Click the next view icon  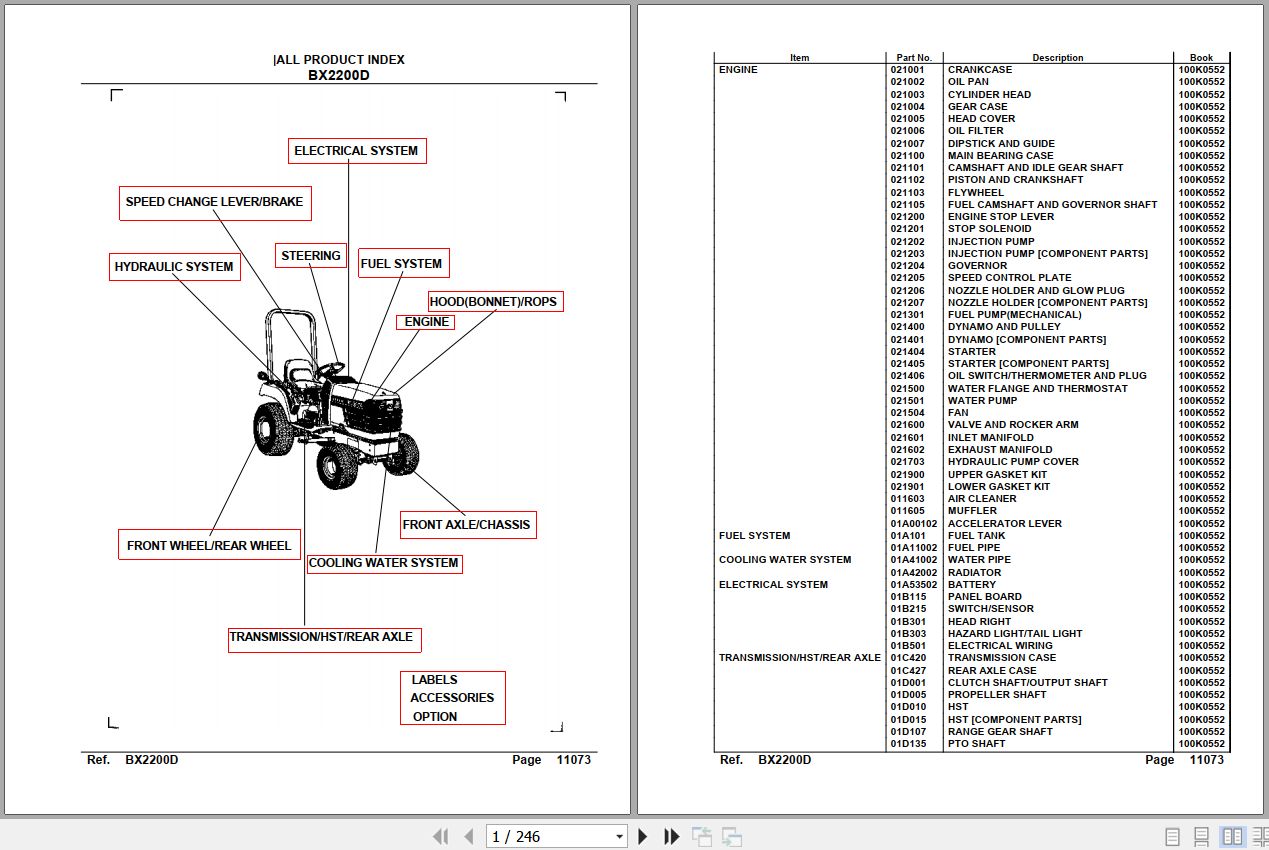(x=732, y=837)
